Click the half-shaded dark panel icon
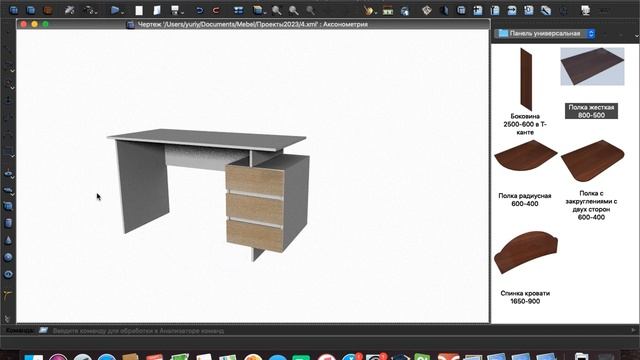 coord(444,10)
